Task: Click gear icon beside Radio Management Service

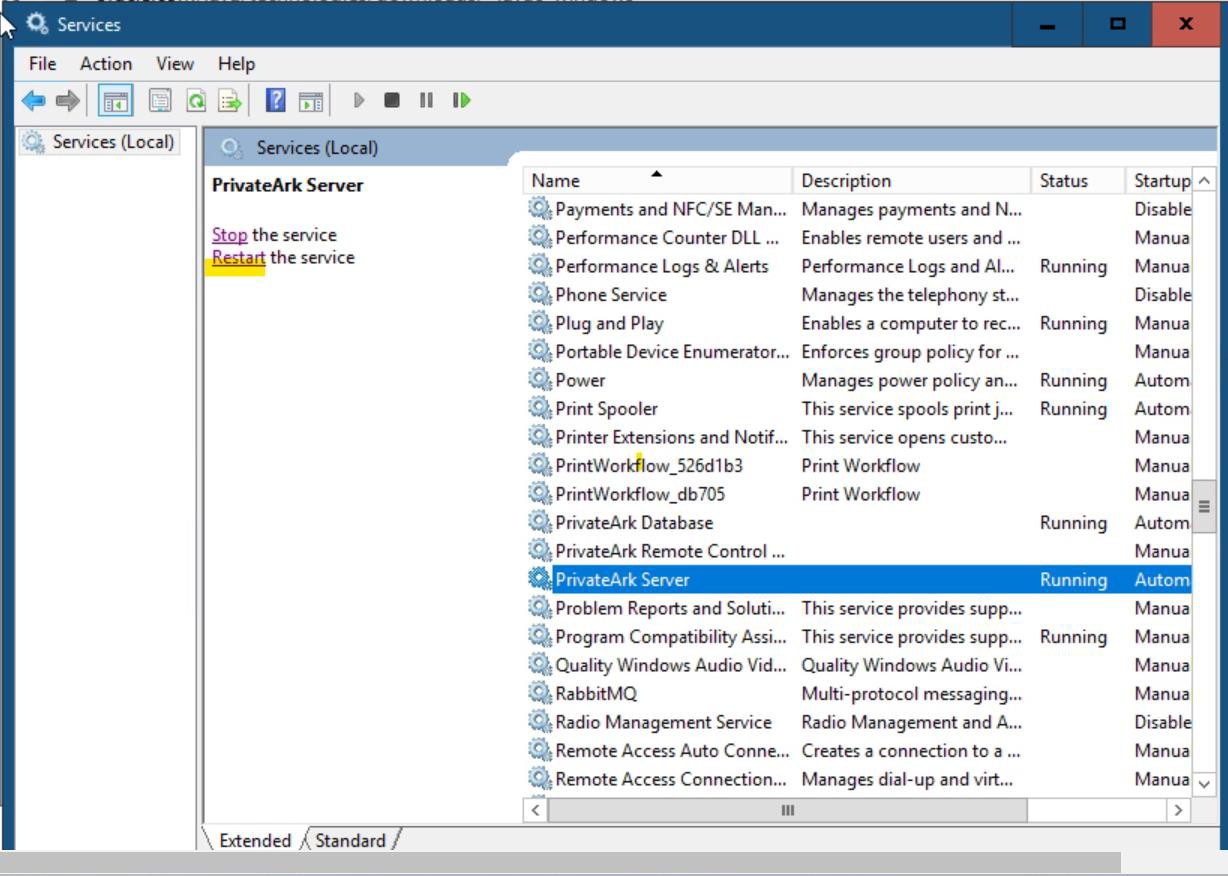Action: tap(540, 722)
